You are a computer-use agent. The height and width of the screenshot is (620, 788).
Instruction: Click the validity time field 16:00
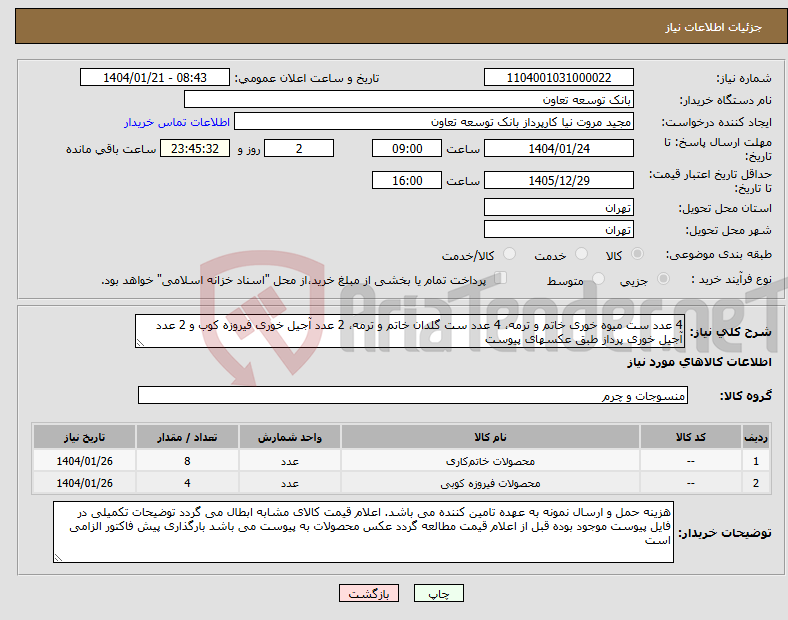point(407,180)
